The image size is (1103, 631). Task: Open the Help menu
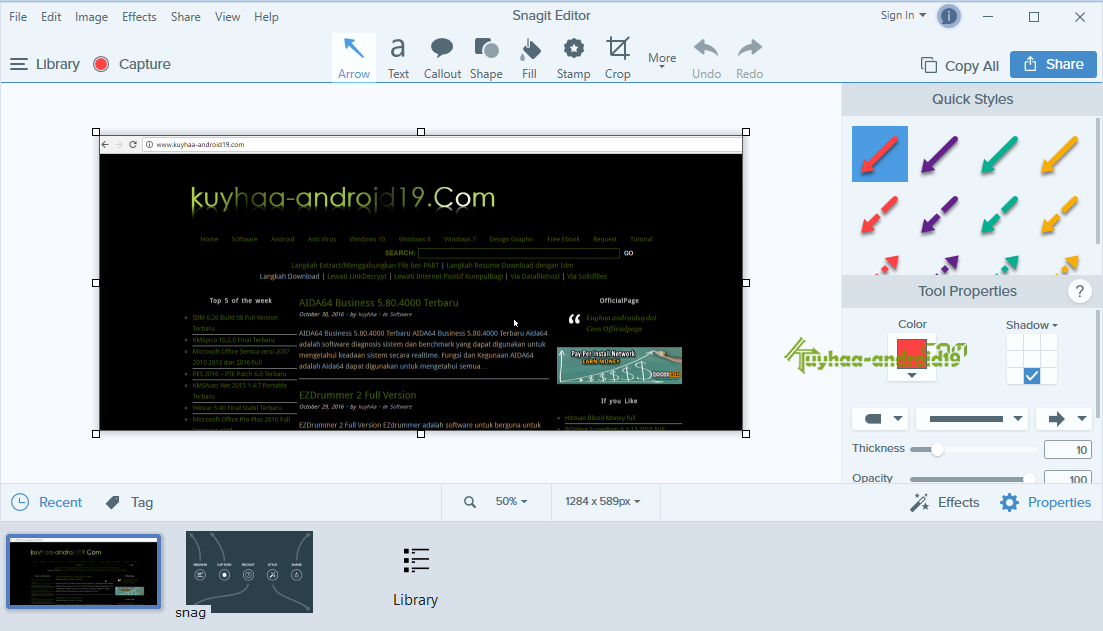[x=266, y=17]
